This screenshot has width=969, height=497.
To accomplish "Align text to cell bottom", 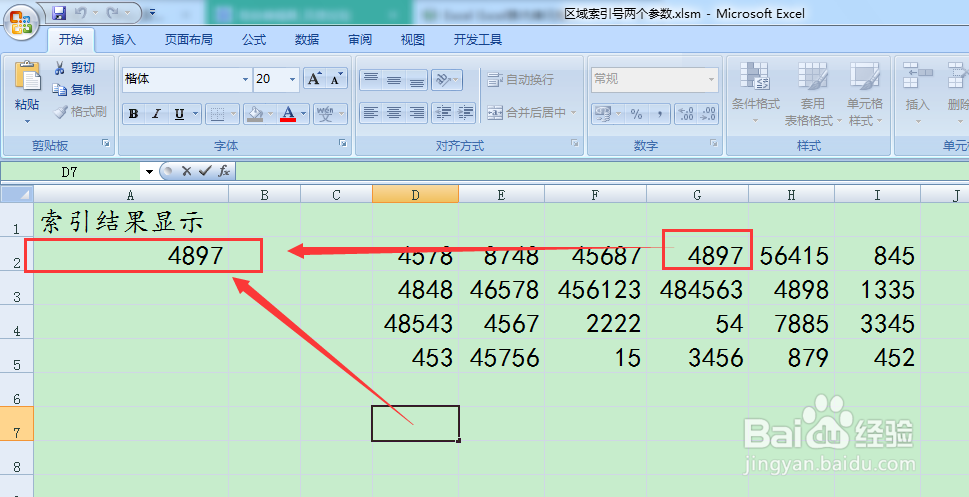I will pos(417,79).
